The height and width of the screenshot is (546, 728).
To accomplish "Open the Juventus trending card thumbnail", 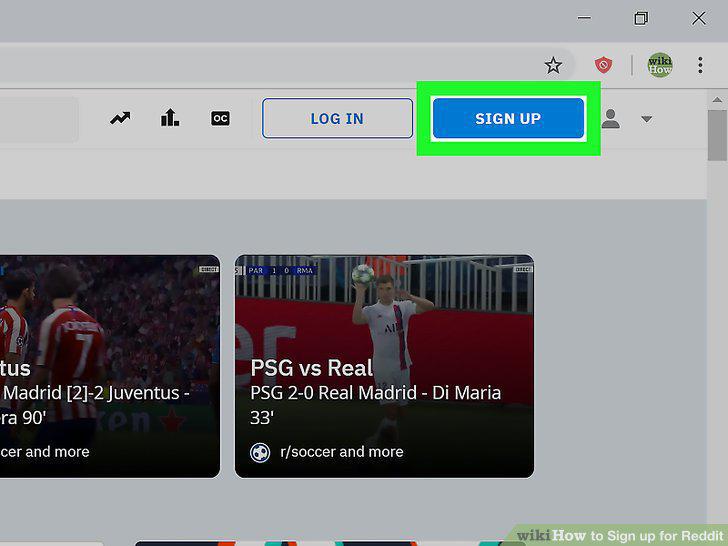I will click(110, 366).
